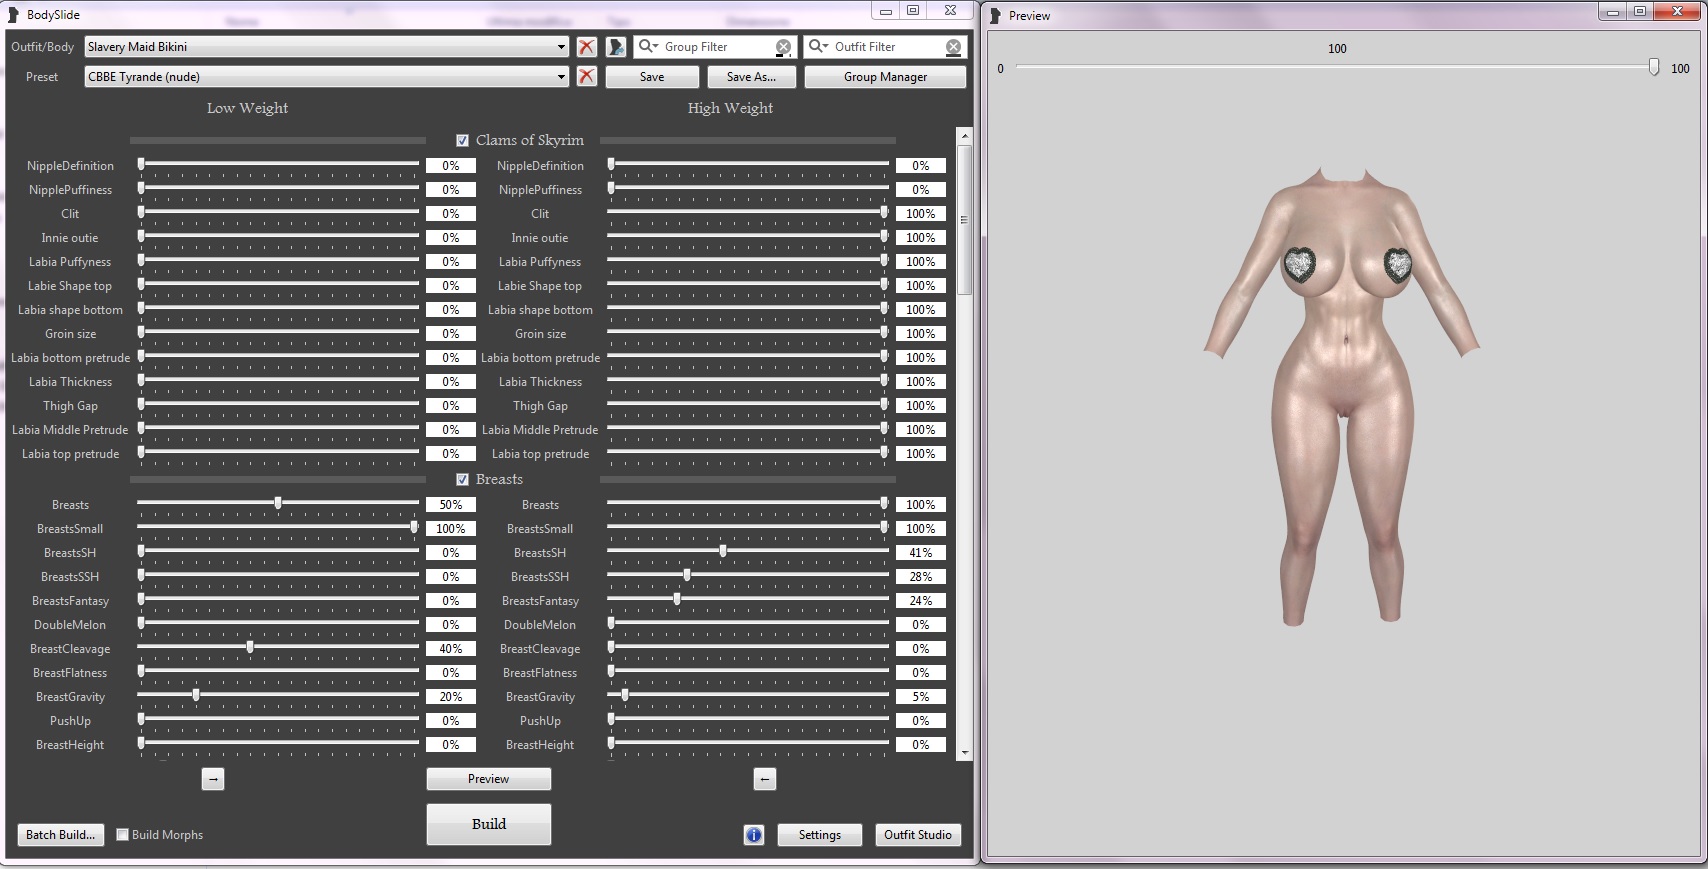Open the Preset dropdown
This screenshot has height=869, width=1708.
coord(327,77)
